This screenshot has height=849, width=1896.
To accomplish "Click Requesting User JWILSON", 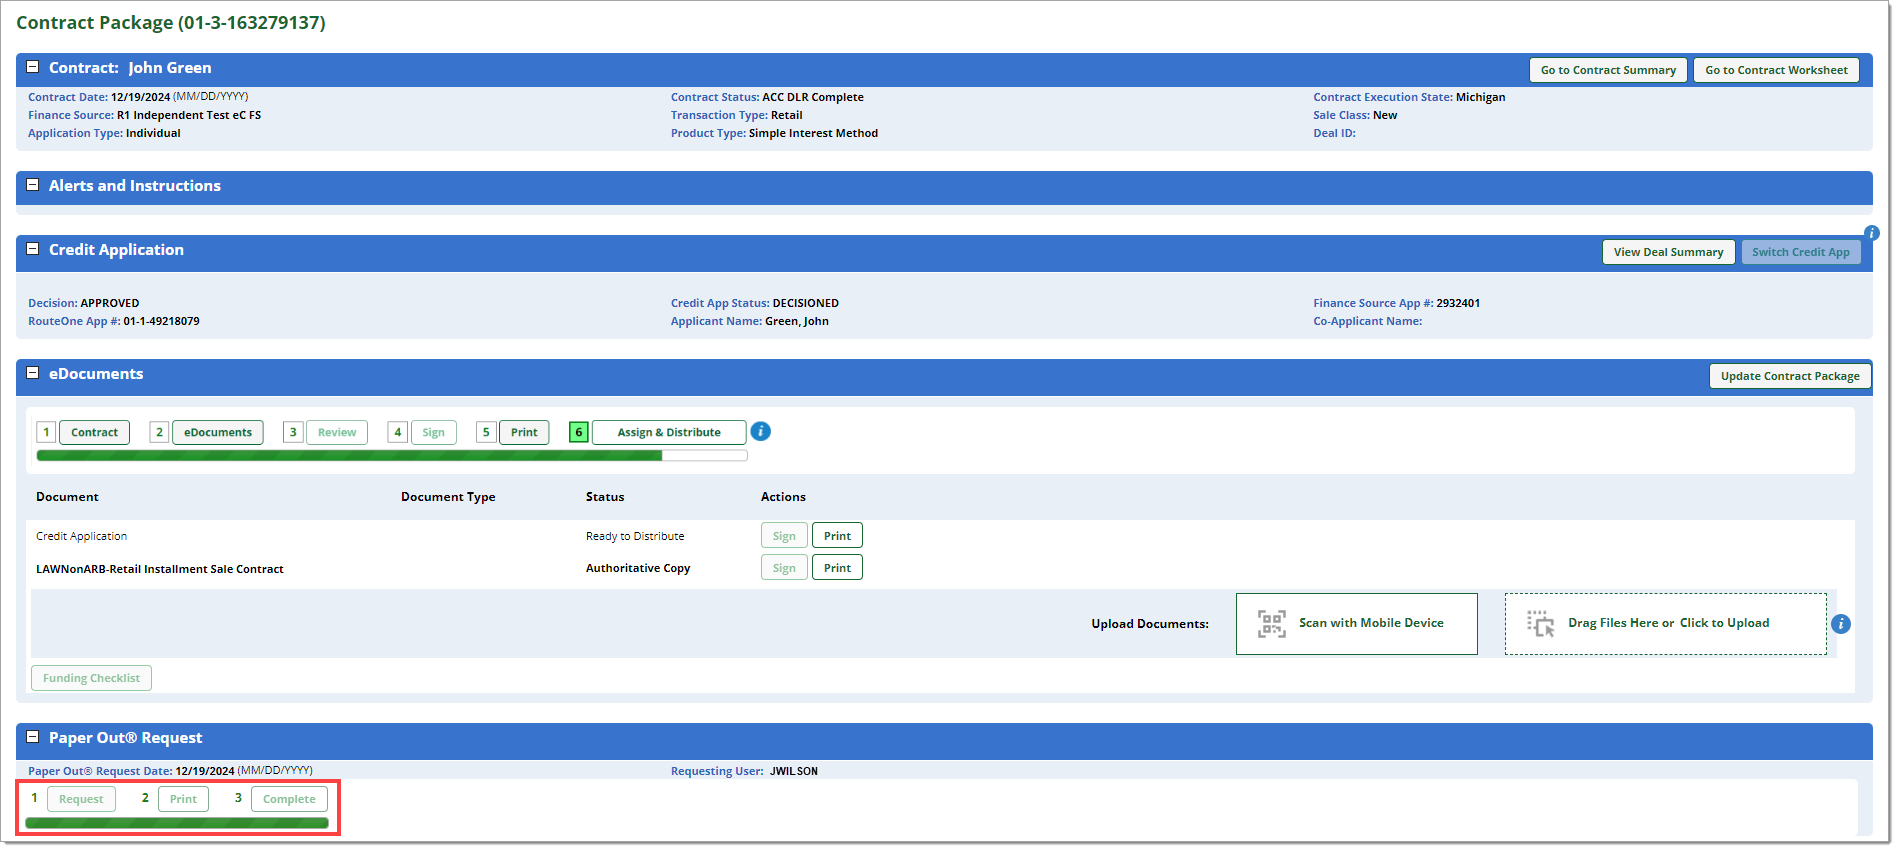I will coord(794,771).
